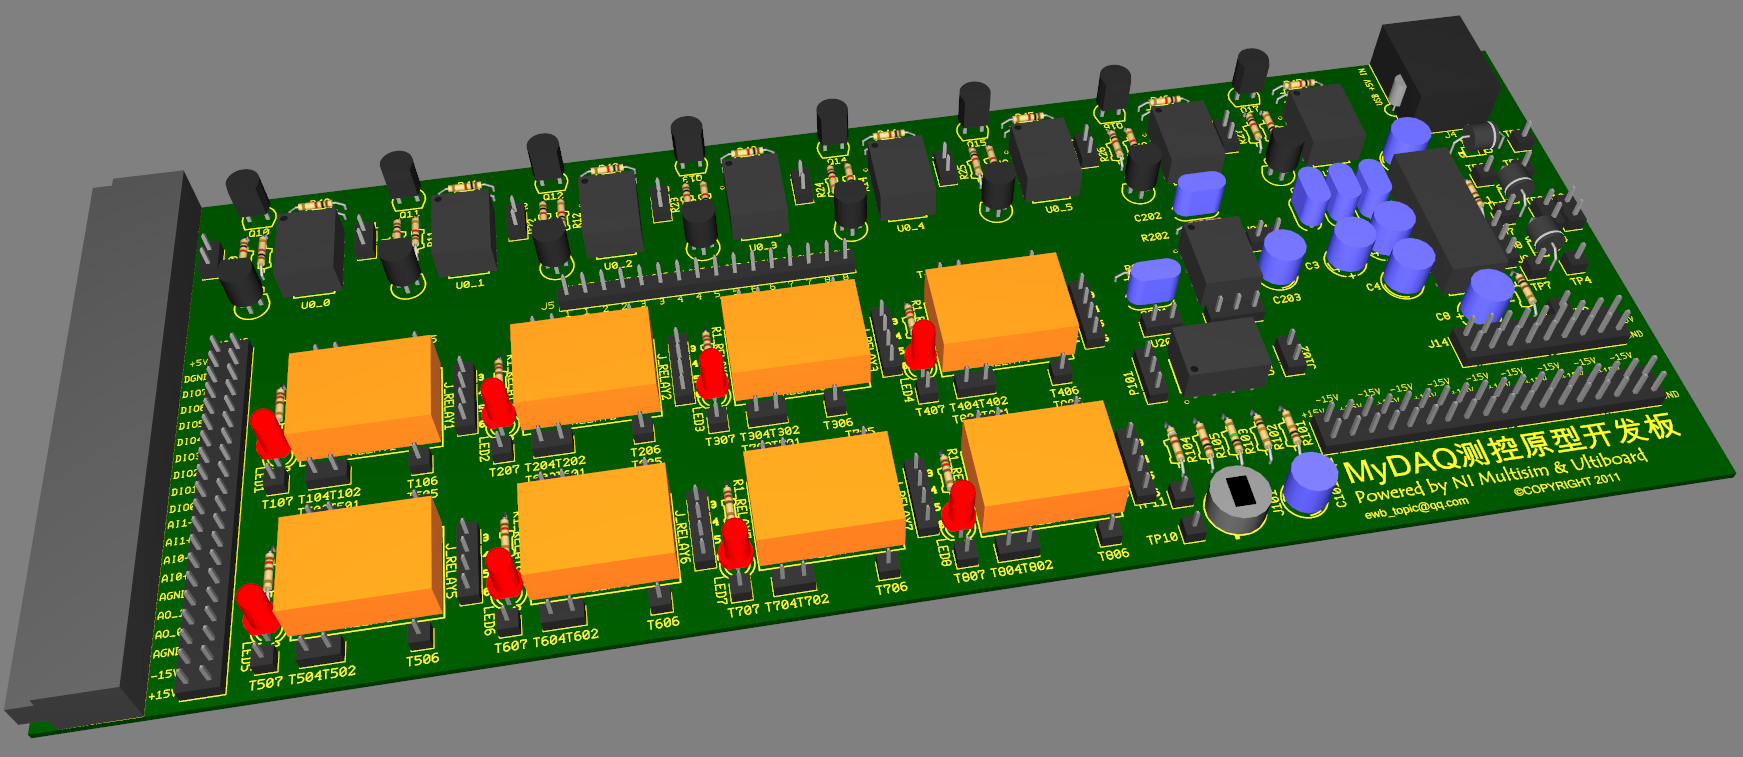Click the +5V pin label near edge connector
Viewport: 1743px width, 757px height.
click(x=198, y=363)
